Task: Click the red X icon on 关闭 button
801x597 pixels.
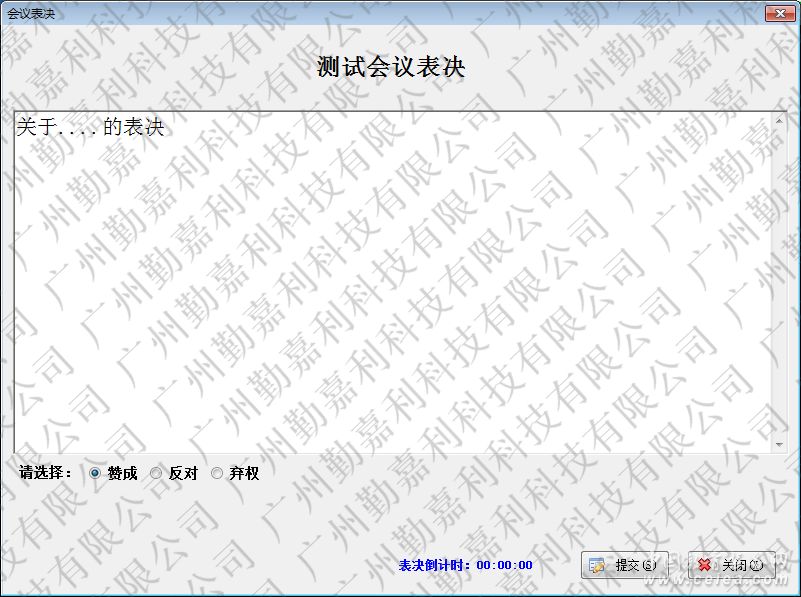Action: [706, 565]
